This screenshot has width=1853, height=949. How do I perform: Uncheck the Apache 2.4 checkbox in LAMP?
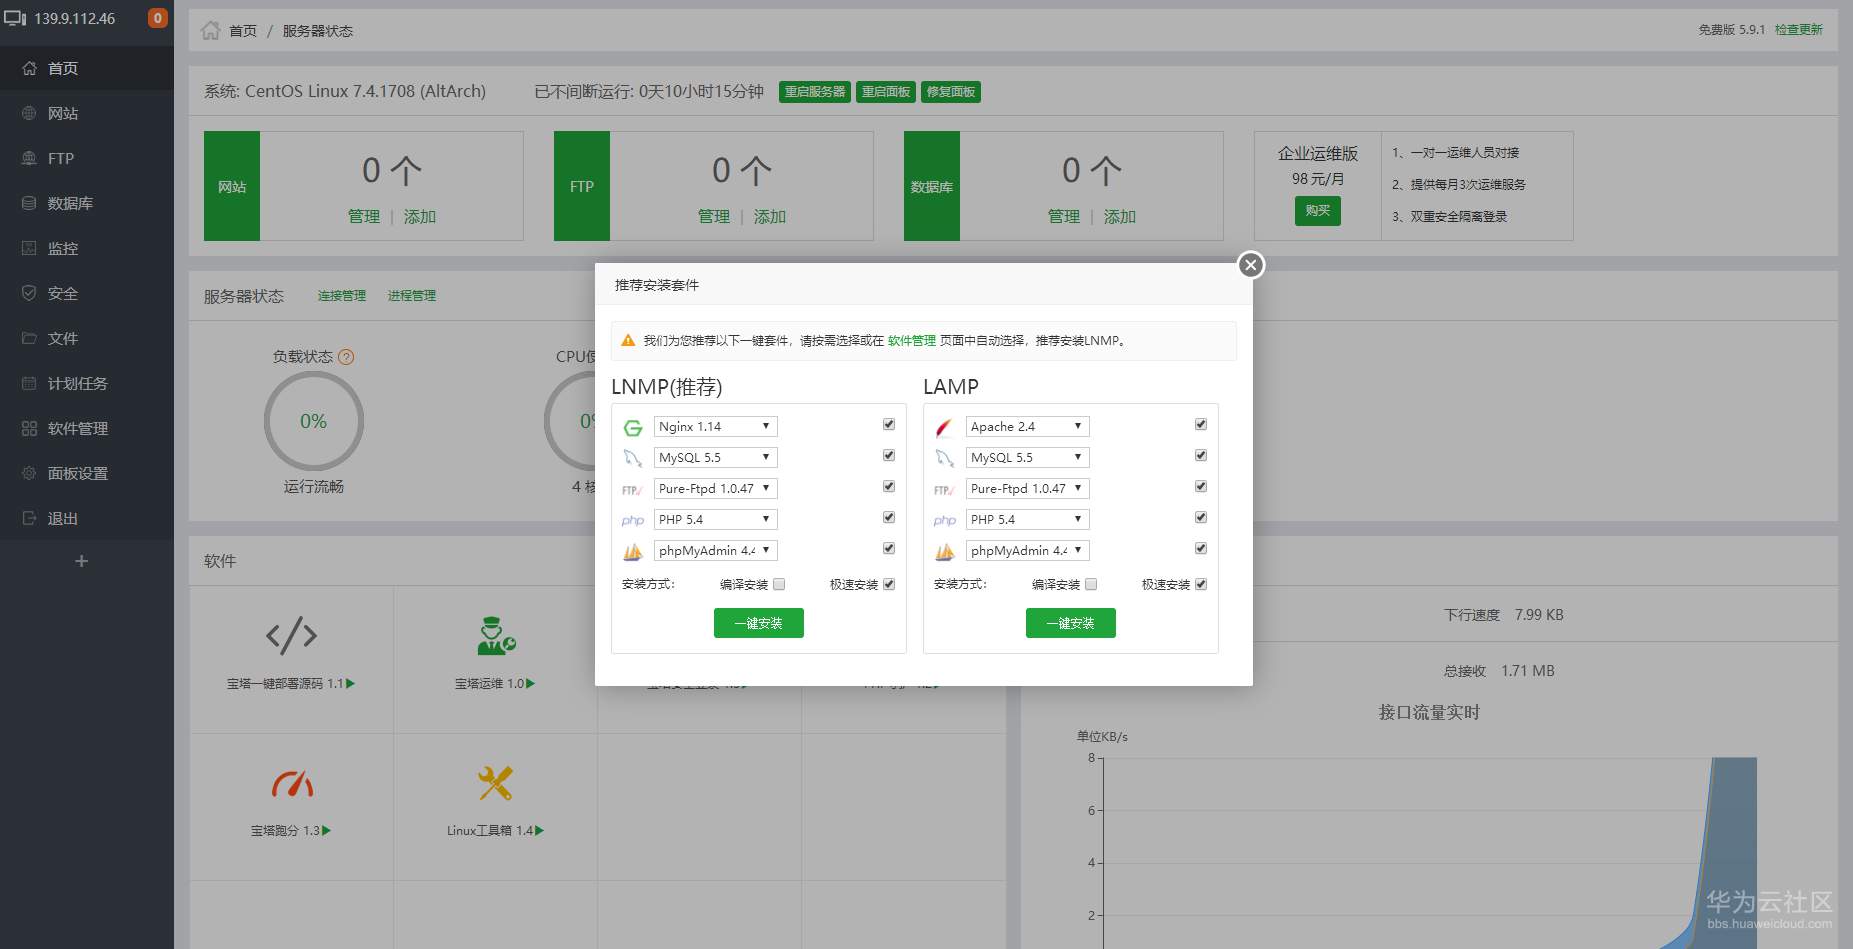1201,425
